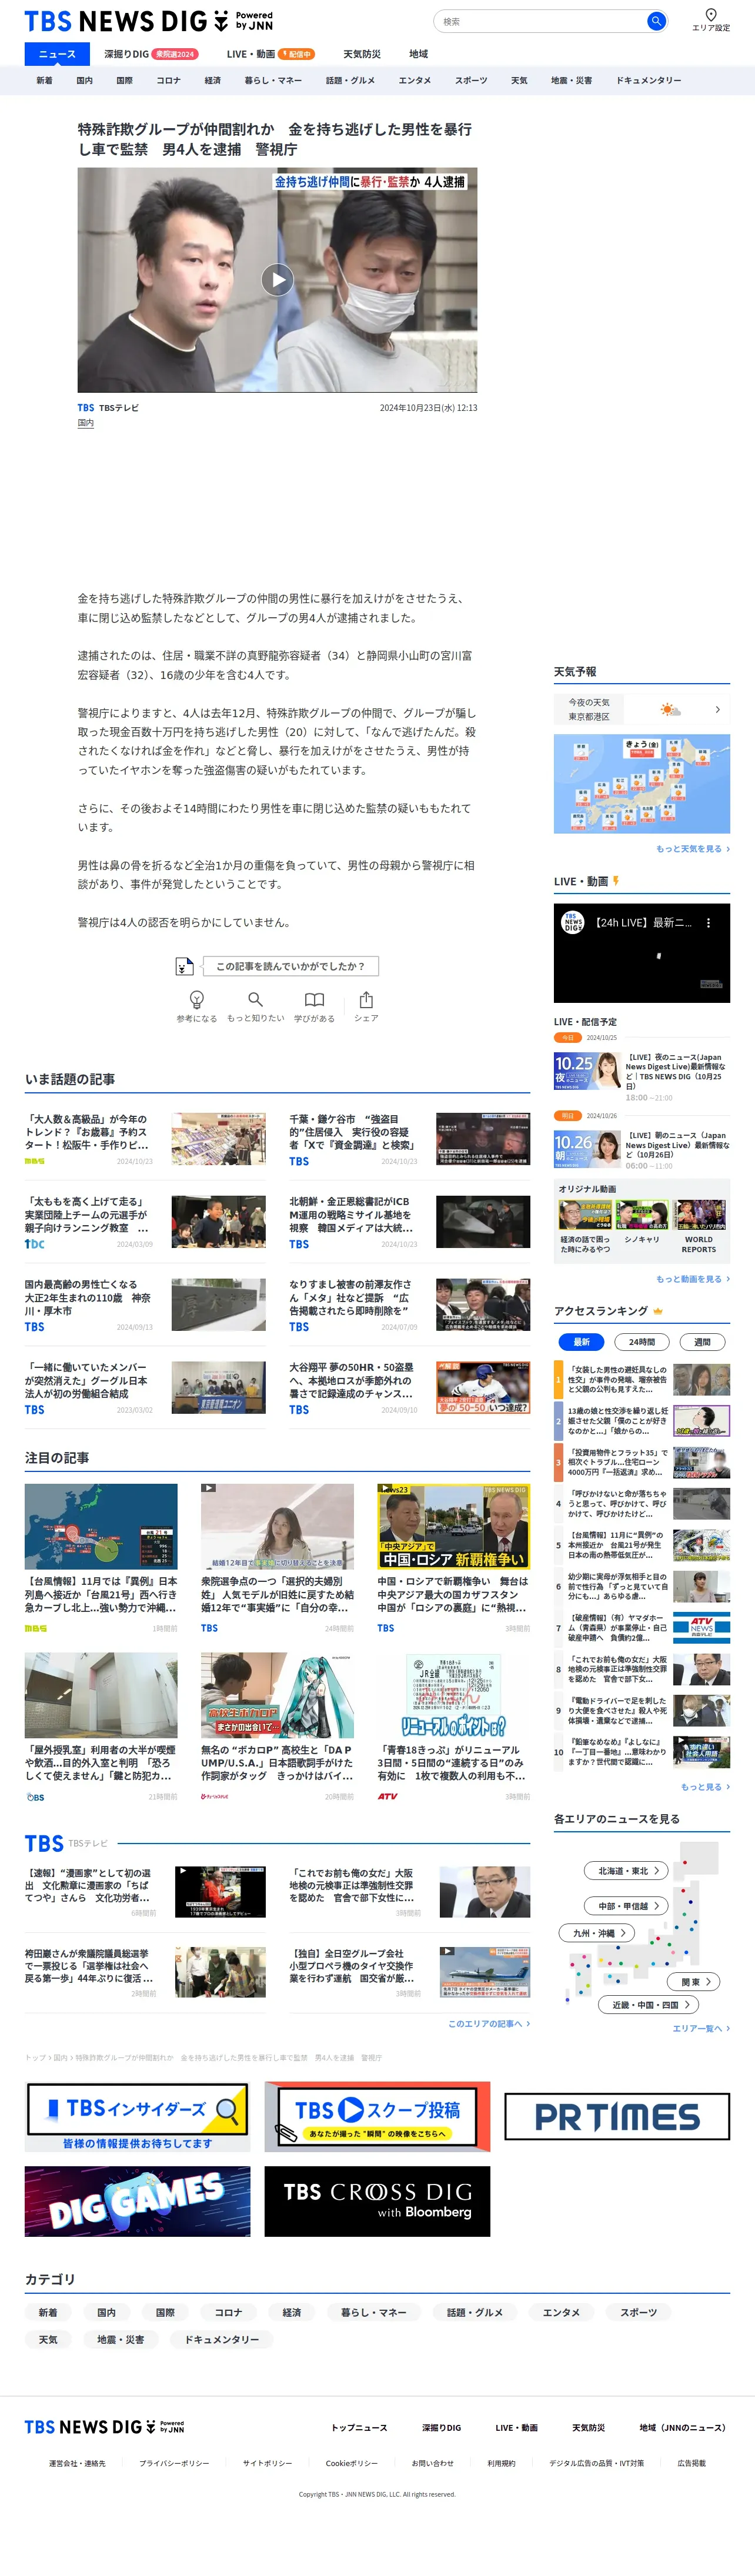The height and width of the screenshot is (2576, 755).
Task: Open もっと動画を見る link
Action: tap(692, 1279)
